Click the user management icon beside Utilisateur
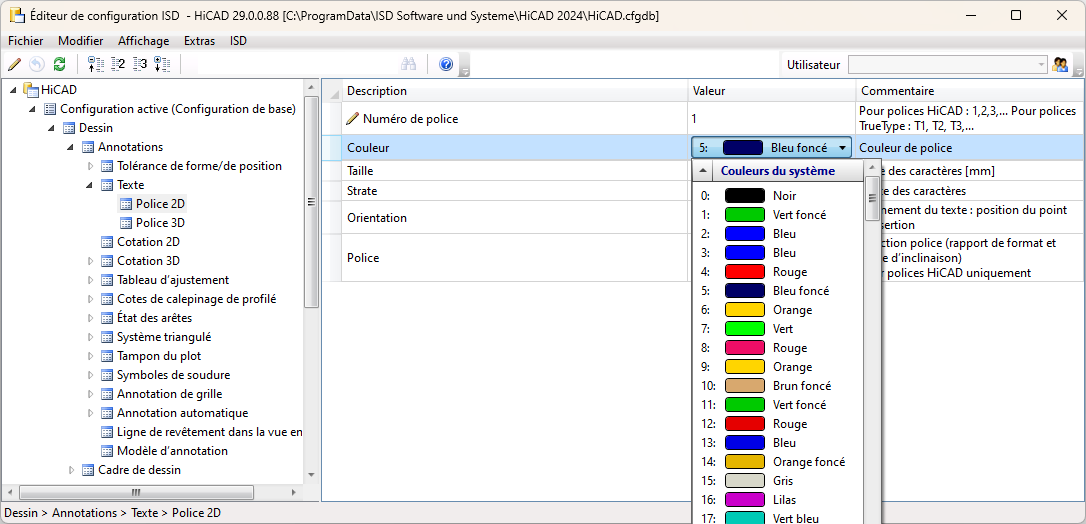Viewport: 1086px width, 524px height. (1060, 64)
